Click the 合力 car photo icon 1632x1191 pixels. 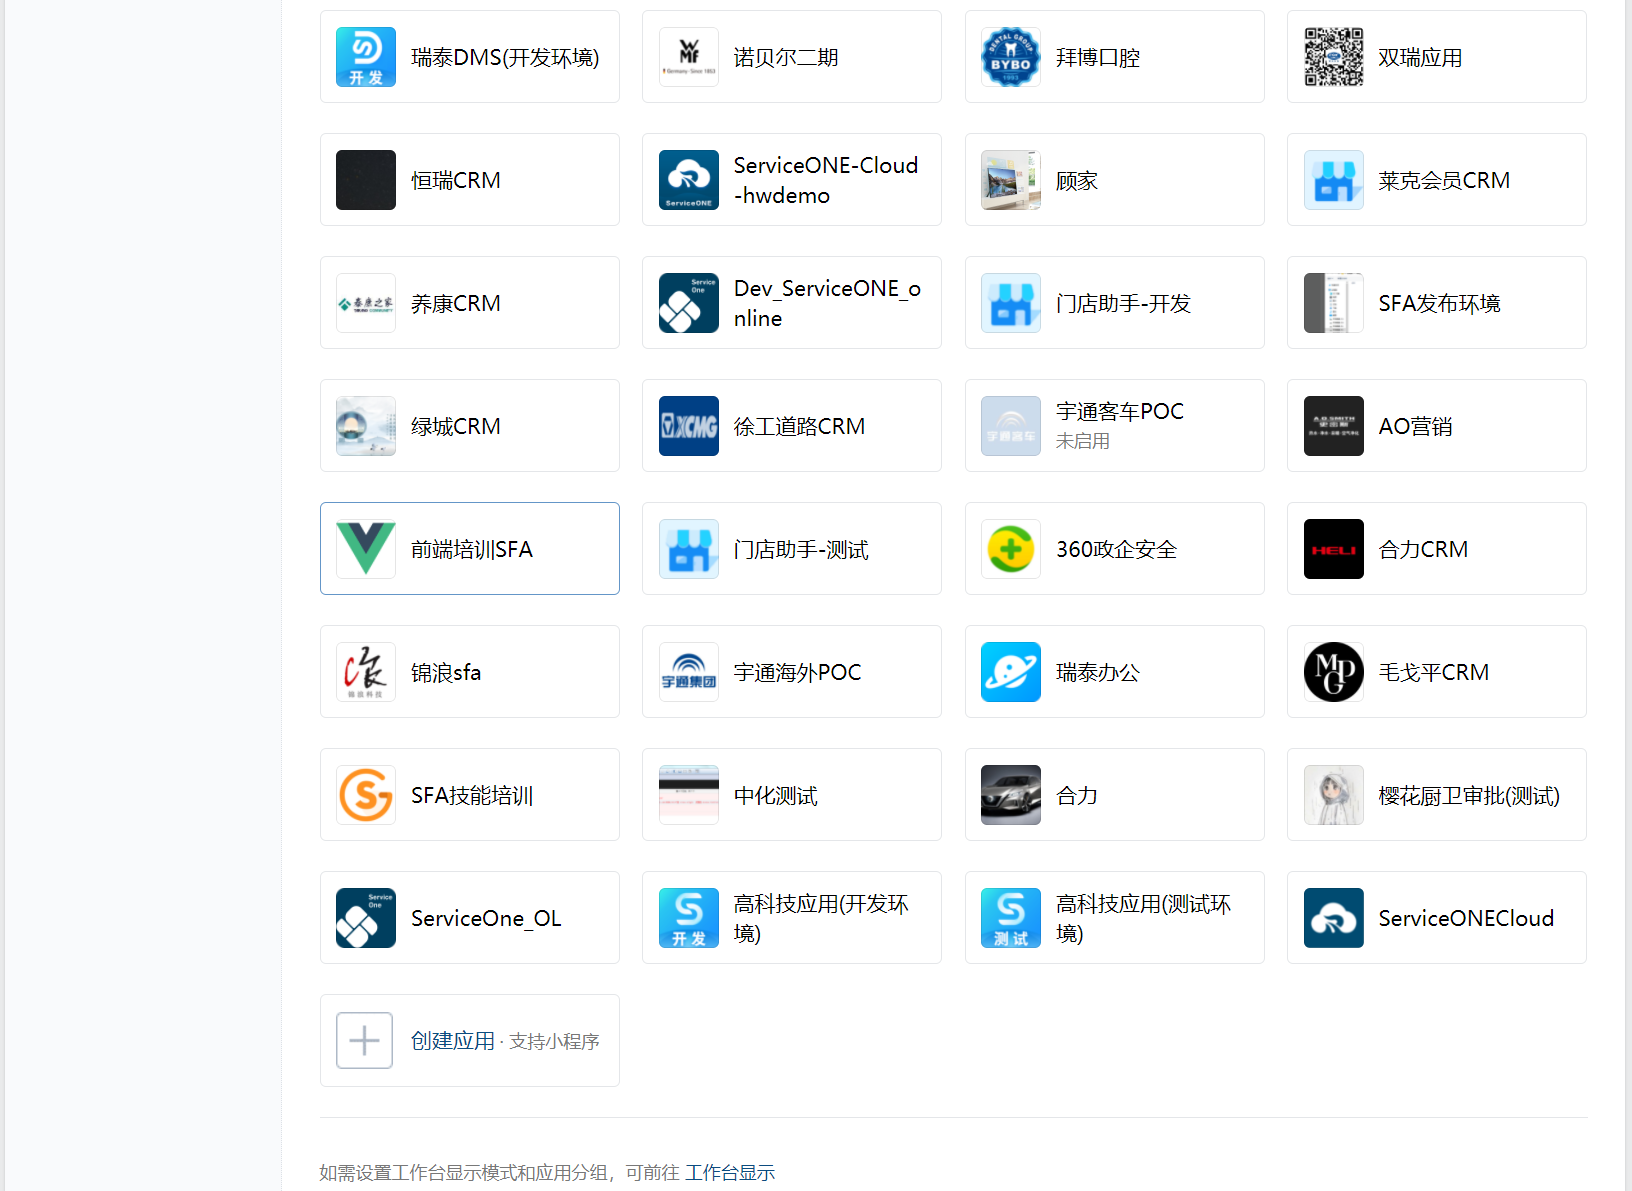tap(1011, 795)
